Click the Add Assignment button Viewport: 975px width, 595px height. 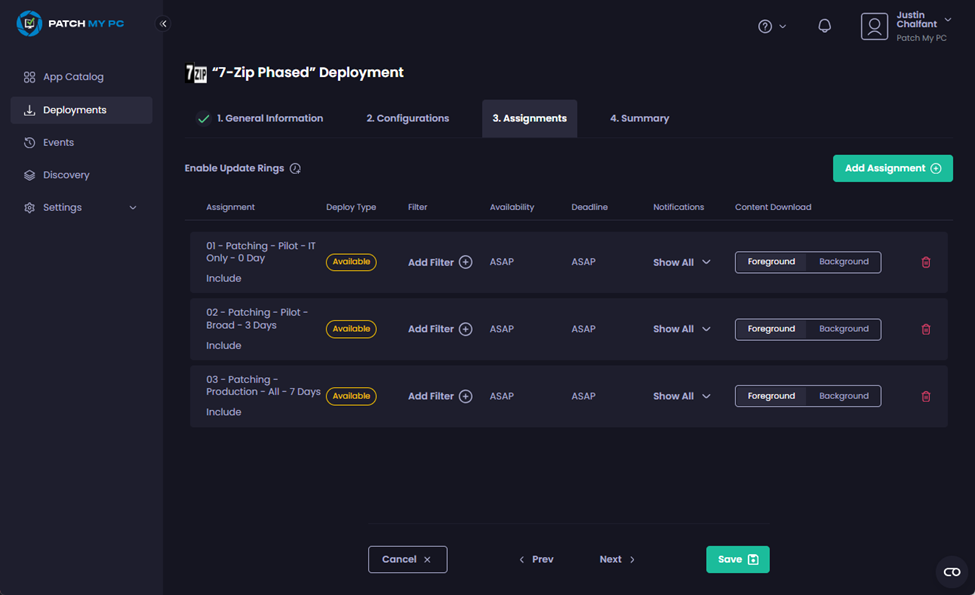[892, 168]
